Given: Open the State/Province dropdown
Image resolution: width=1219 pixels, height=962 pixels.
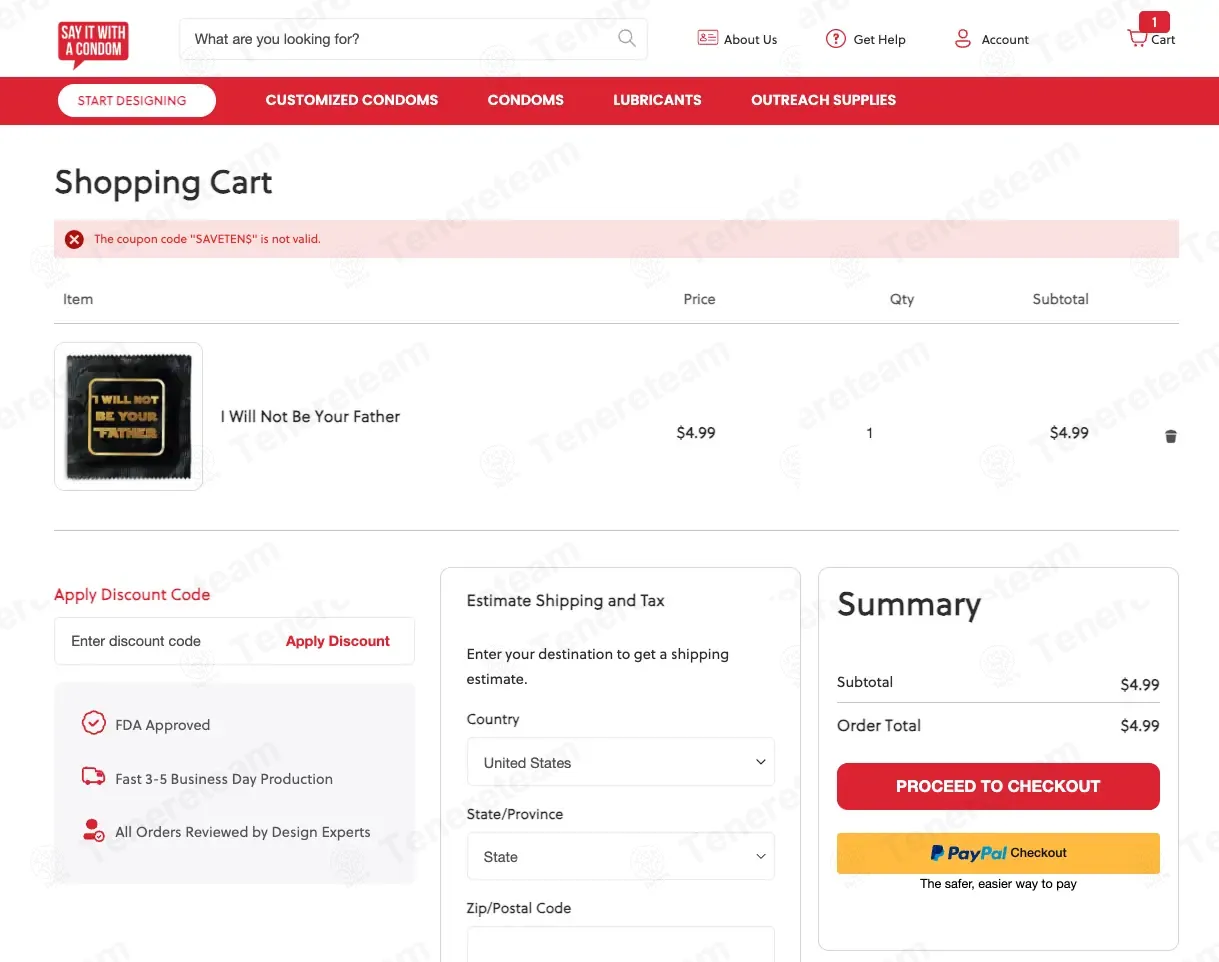Looking at the screenshot, I should point(620,856).
